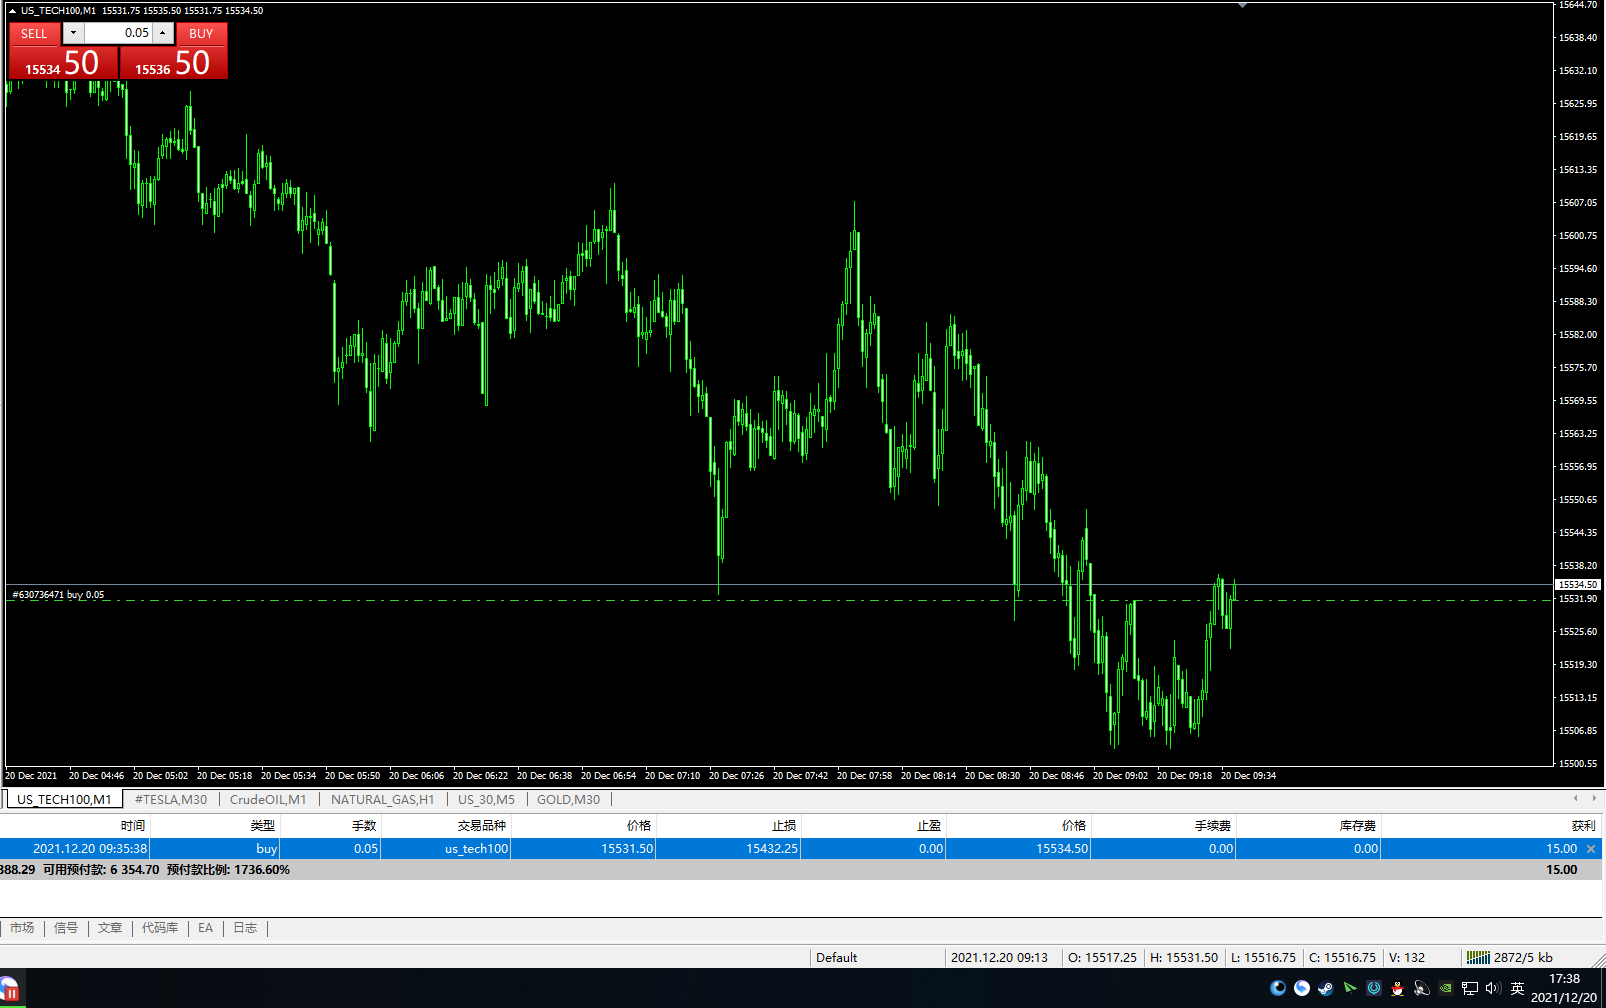Viewport: 1606px width, 1008px height.
Task: Open QQ penguin tray icon
Action: pyautogui.click(x=1398, y=988)
